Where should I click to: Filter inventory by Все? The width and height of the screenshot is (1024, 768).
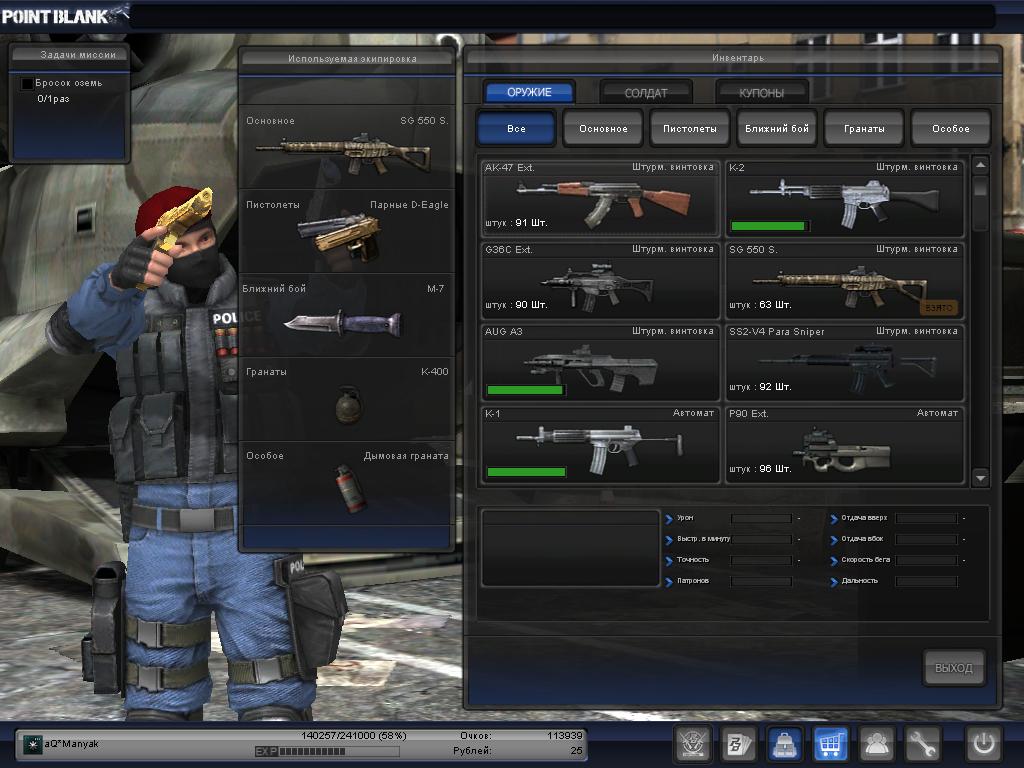click(516, 128)
